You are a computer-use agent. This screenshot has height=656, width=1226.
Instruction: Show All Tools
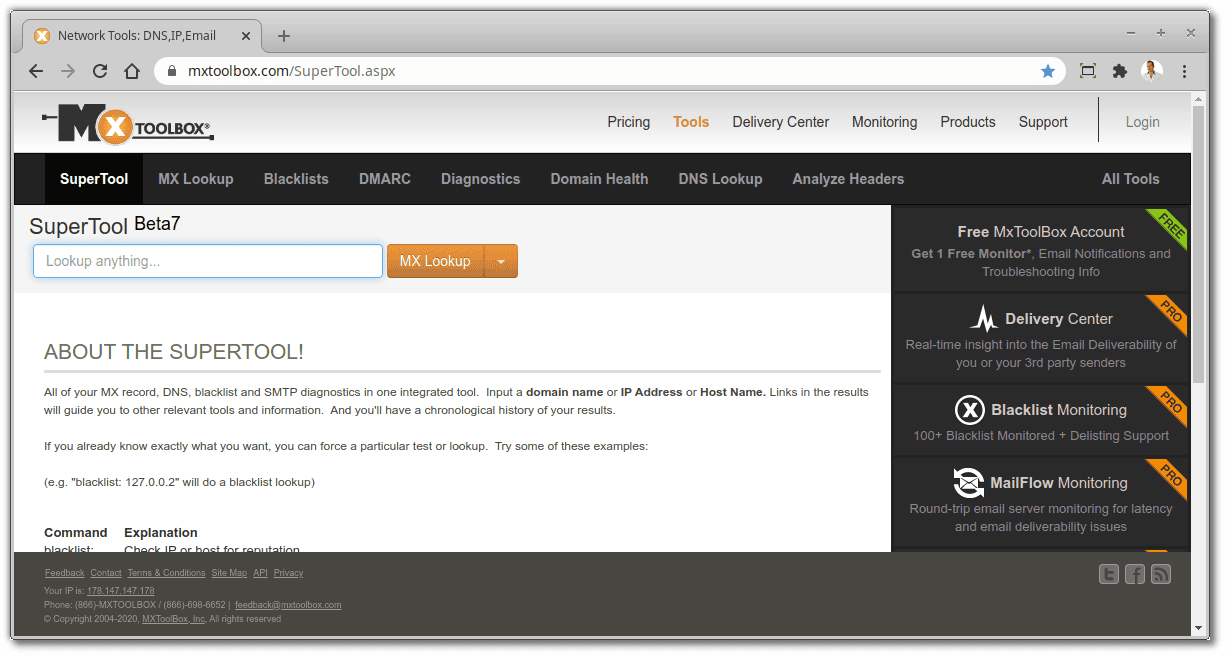point(1131,179)
